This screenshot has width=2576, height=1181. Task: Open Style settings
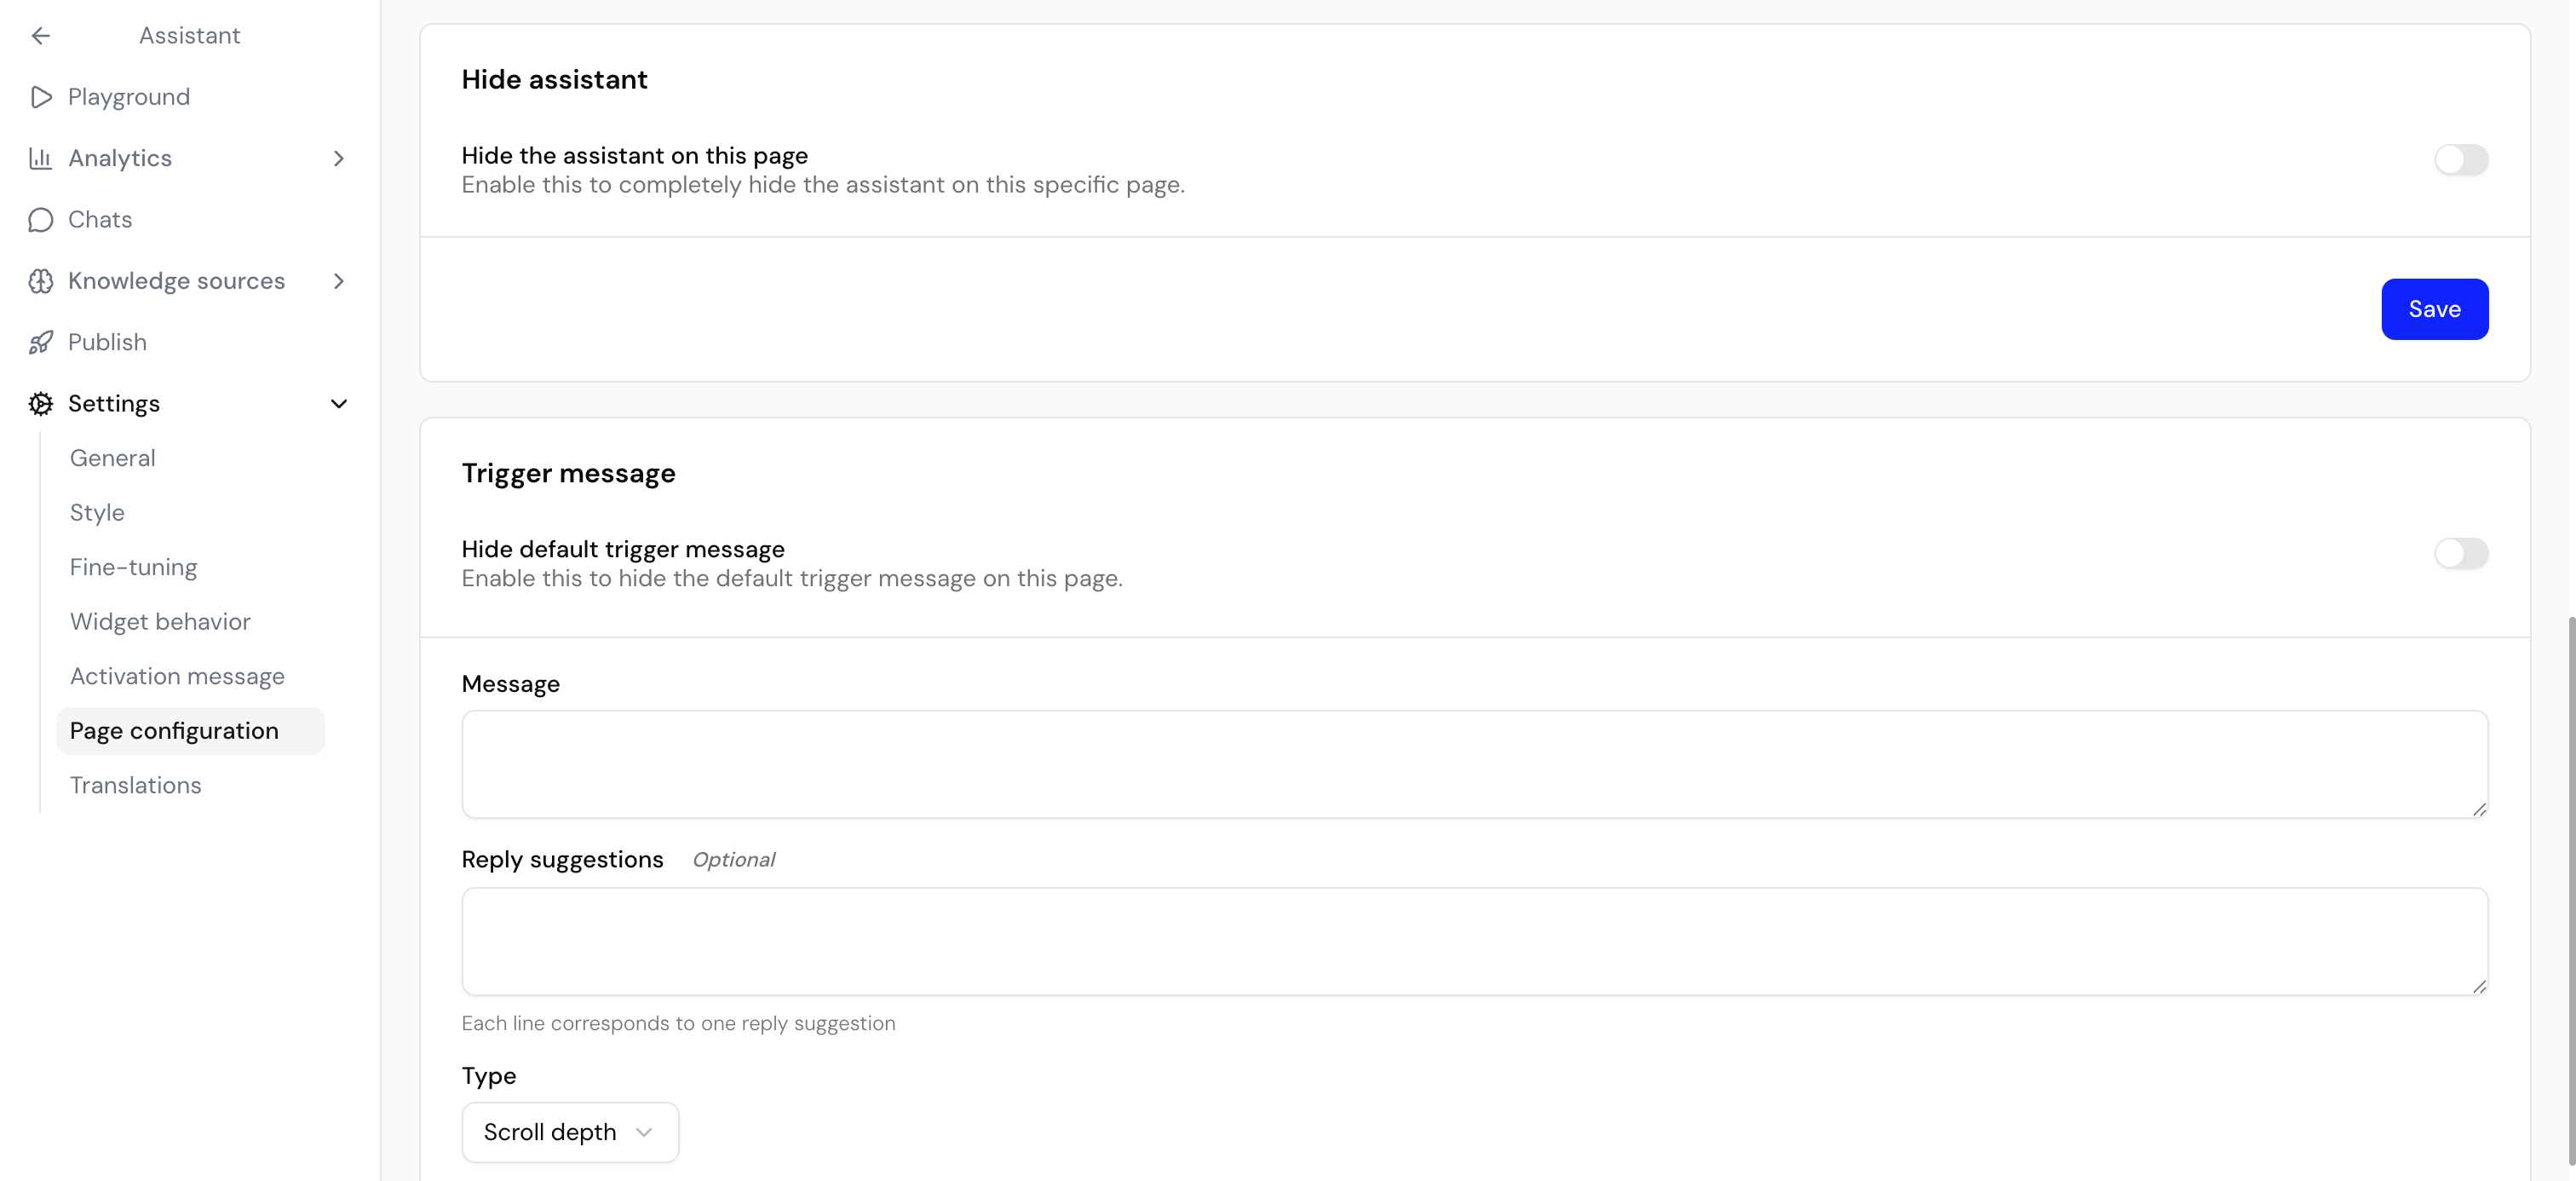tap(97, 513)
